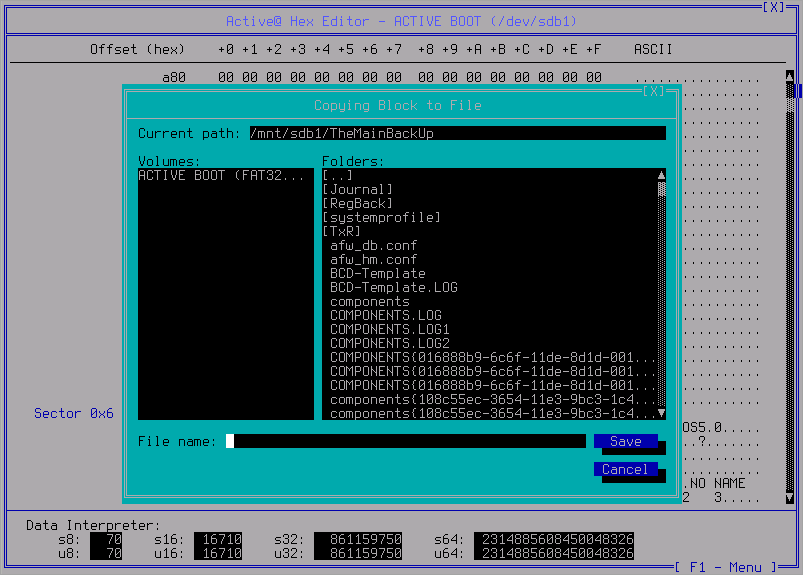Click the ASCII column header
803x575 pixels.
[653, 49]
